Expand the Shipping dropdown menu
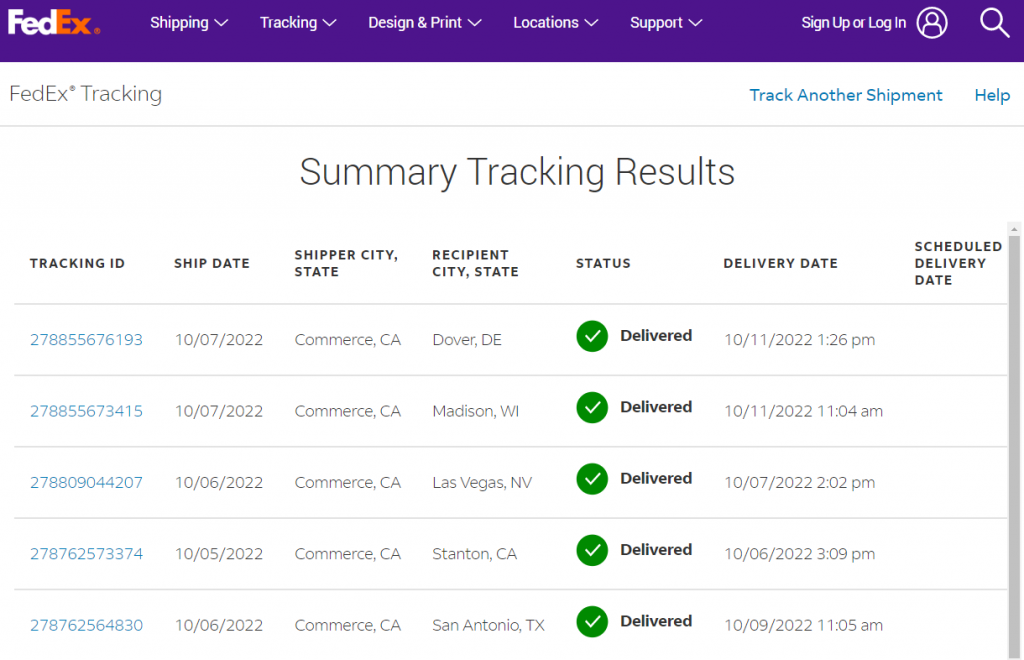 tap(189, 23)
